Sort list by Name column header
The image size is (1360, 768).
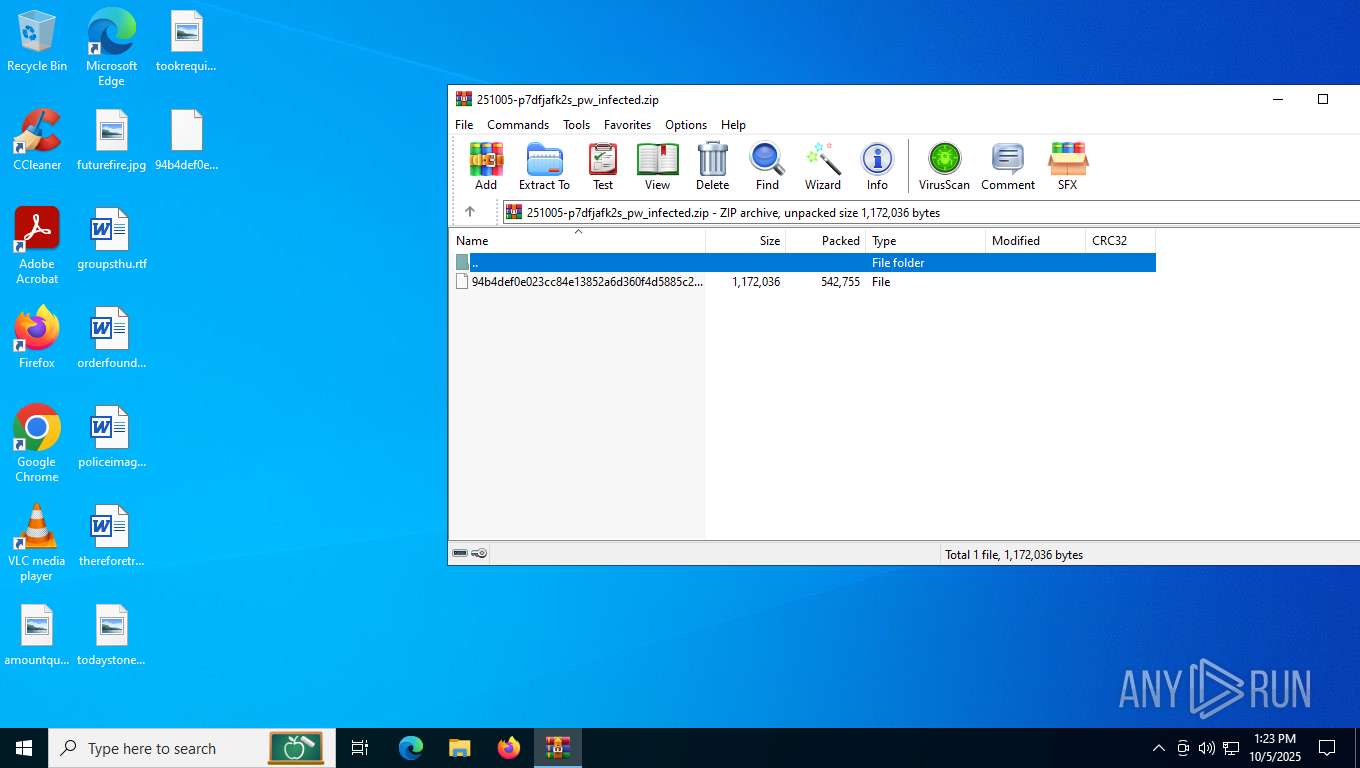[577, 240]
